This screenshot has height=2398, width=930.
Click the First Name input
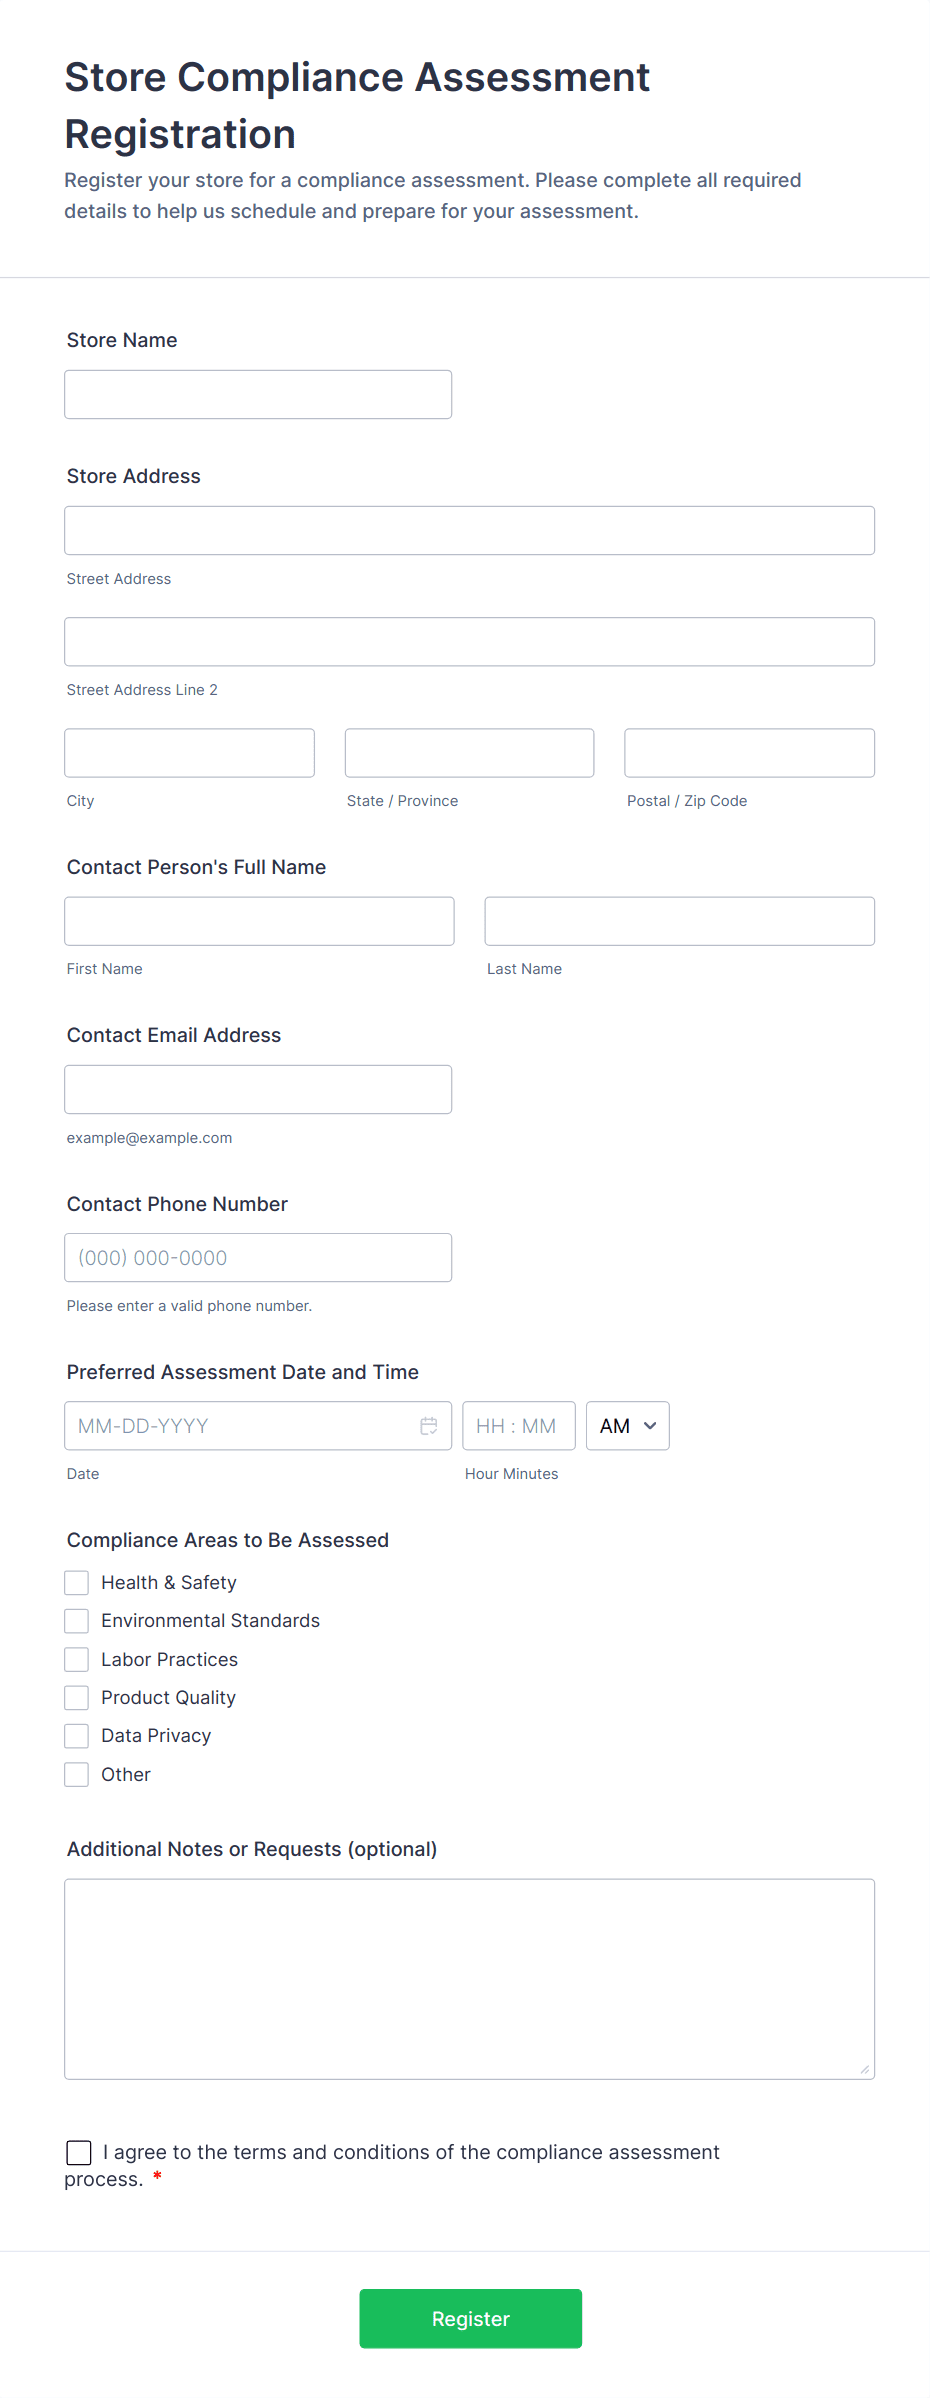pyautogui.click(x=259, y=921)
